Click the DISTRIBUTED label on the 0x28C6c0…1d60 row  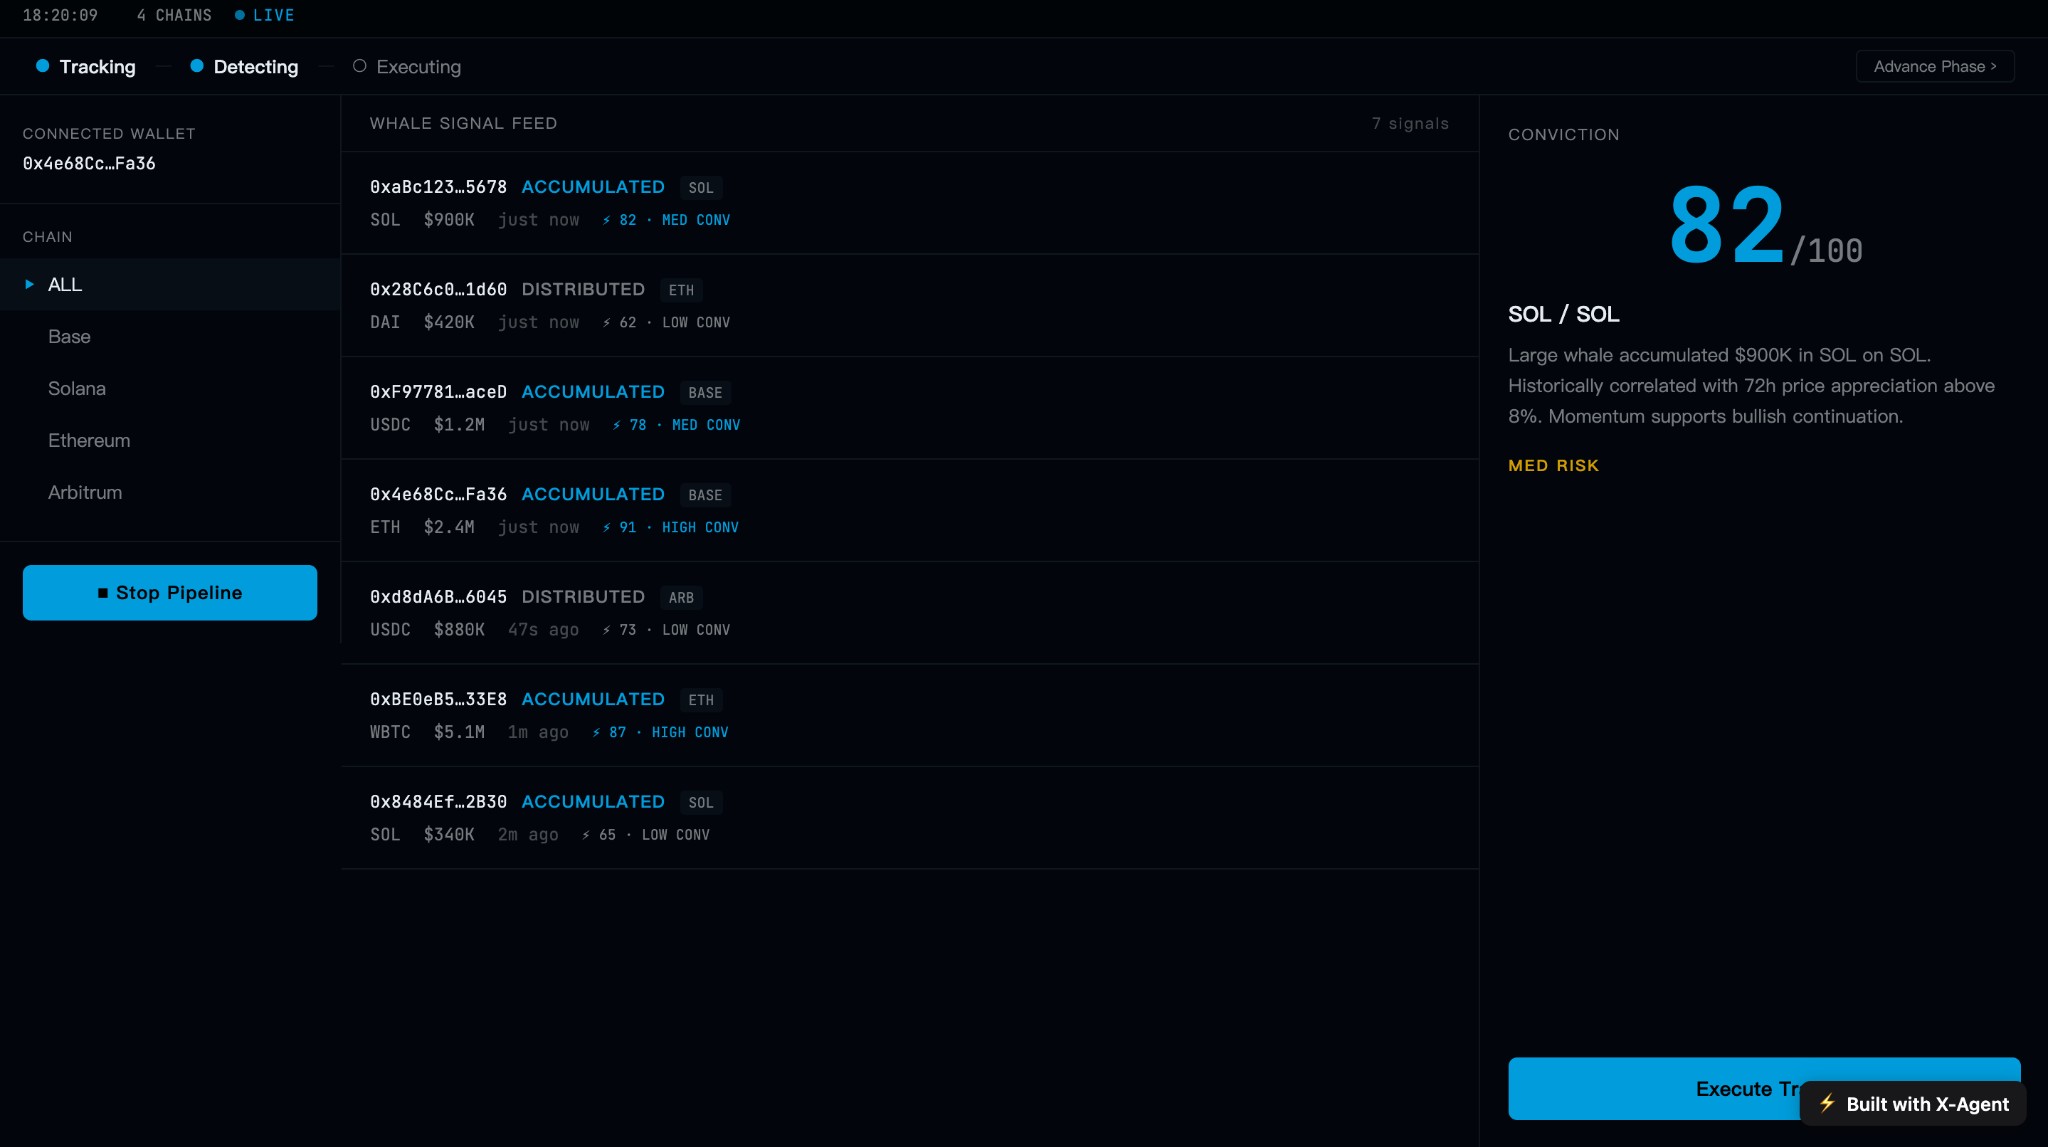coord(583,289)
